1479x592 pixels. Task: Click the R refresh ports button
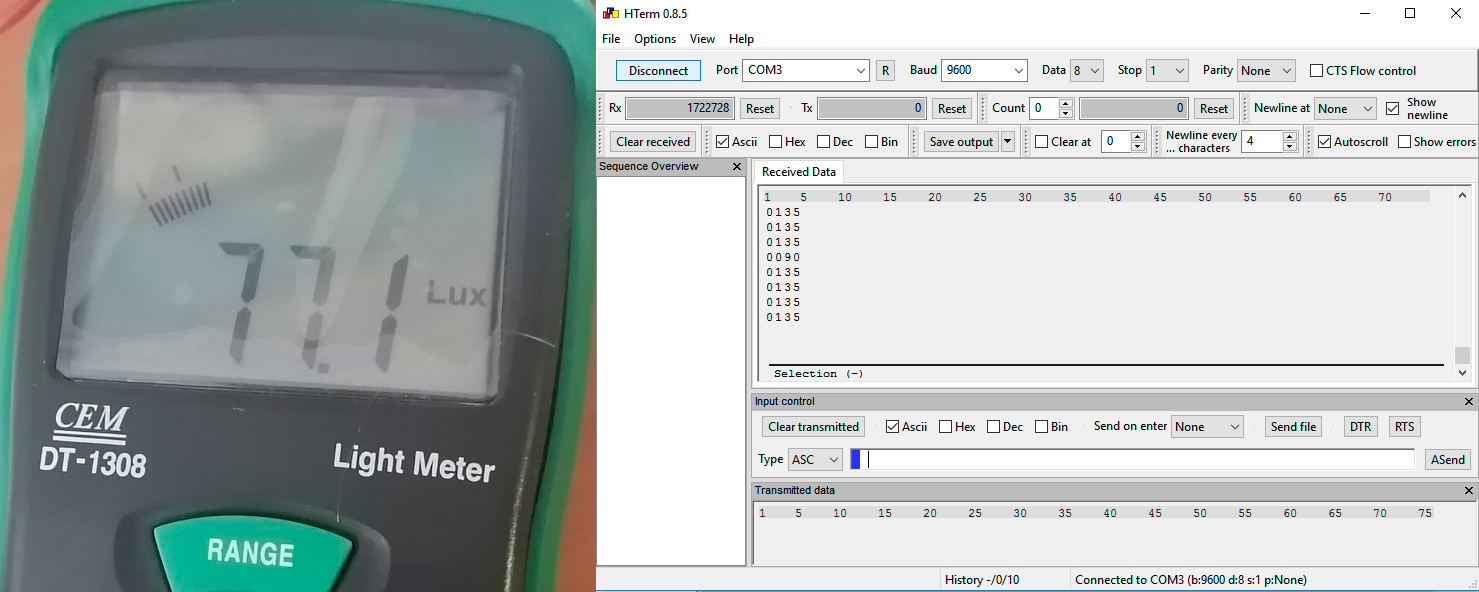pos(885,71)
